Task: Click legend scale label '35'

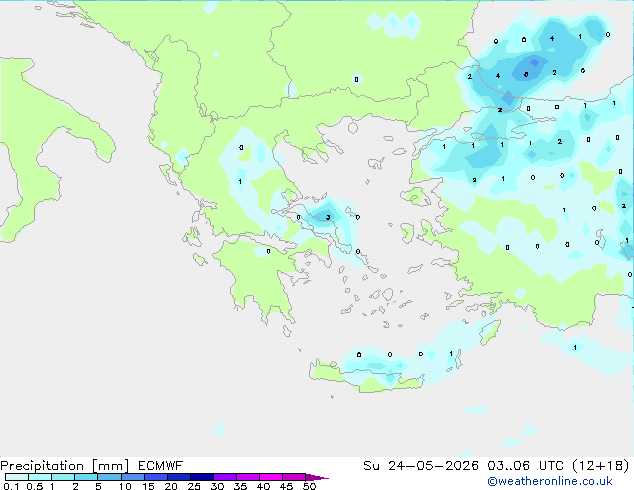Action: point(240,486)
